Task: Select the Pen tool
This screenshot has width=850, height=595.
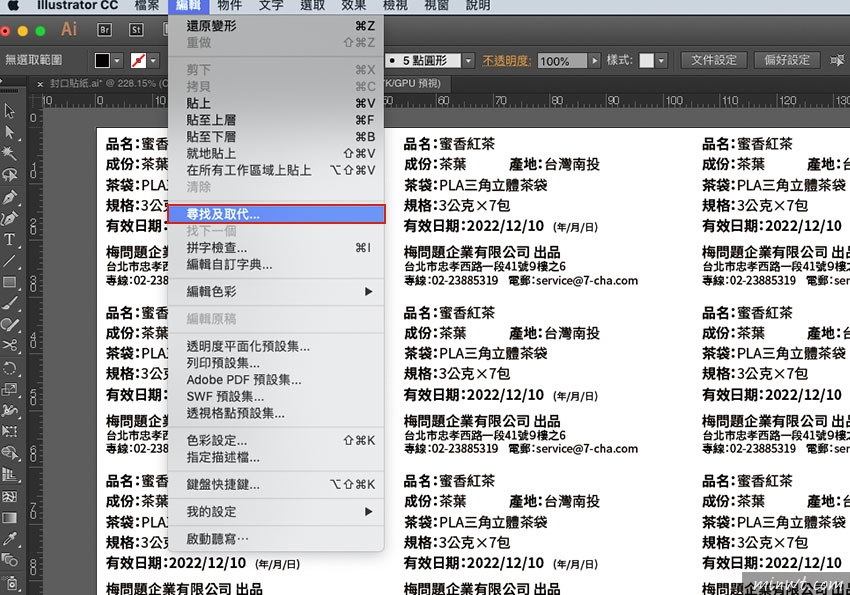Action: click(x=9, y=197)
